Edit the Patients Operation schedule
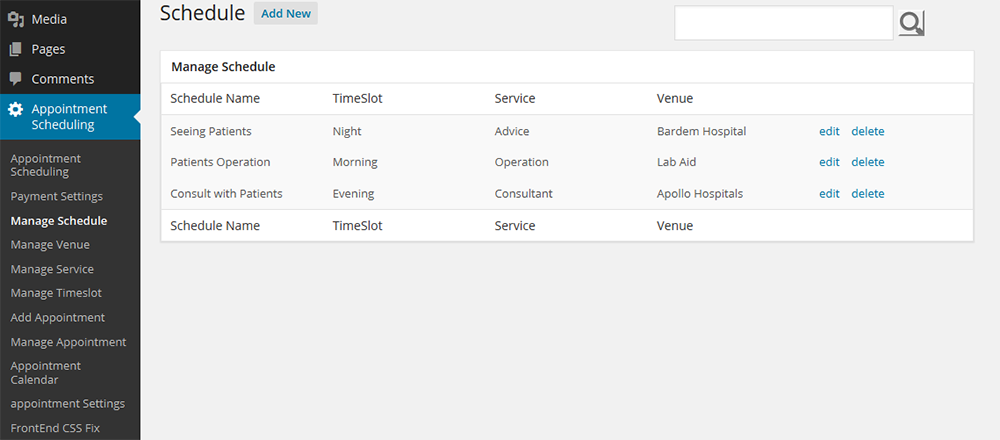The height and width of the screenshot is (440, 1000). click(829, 162)
